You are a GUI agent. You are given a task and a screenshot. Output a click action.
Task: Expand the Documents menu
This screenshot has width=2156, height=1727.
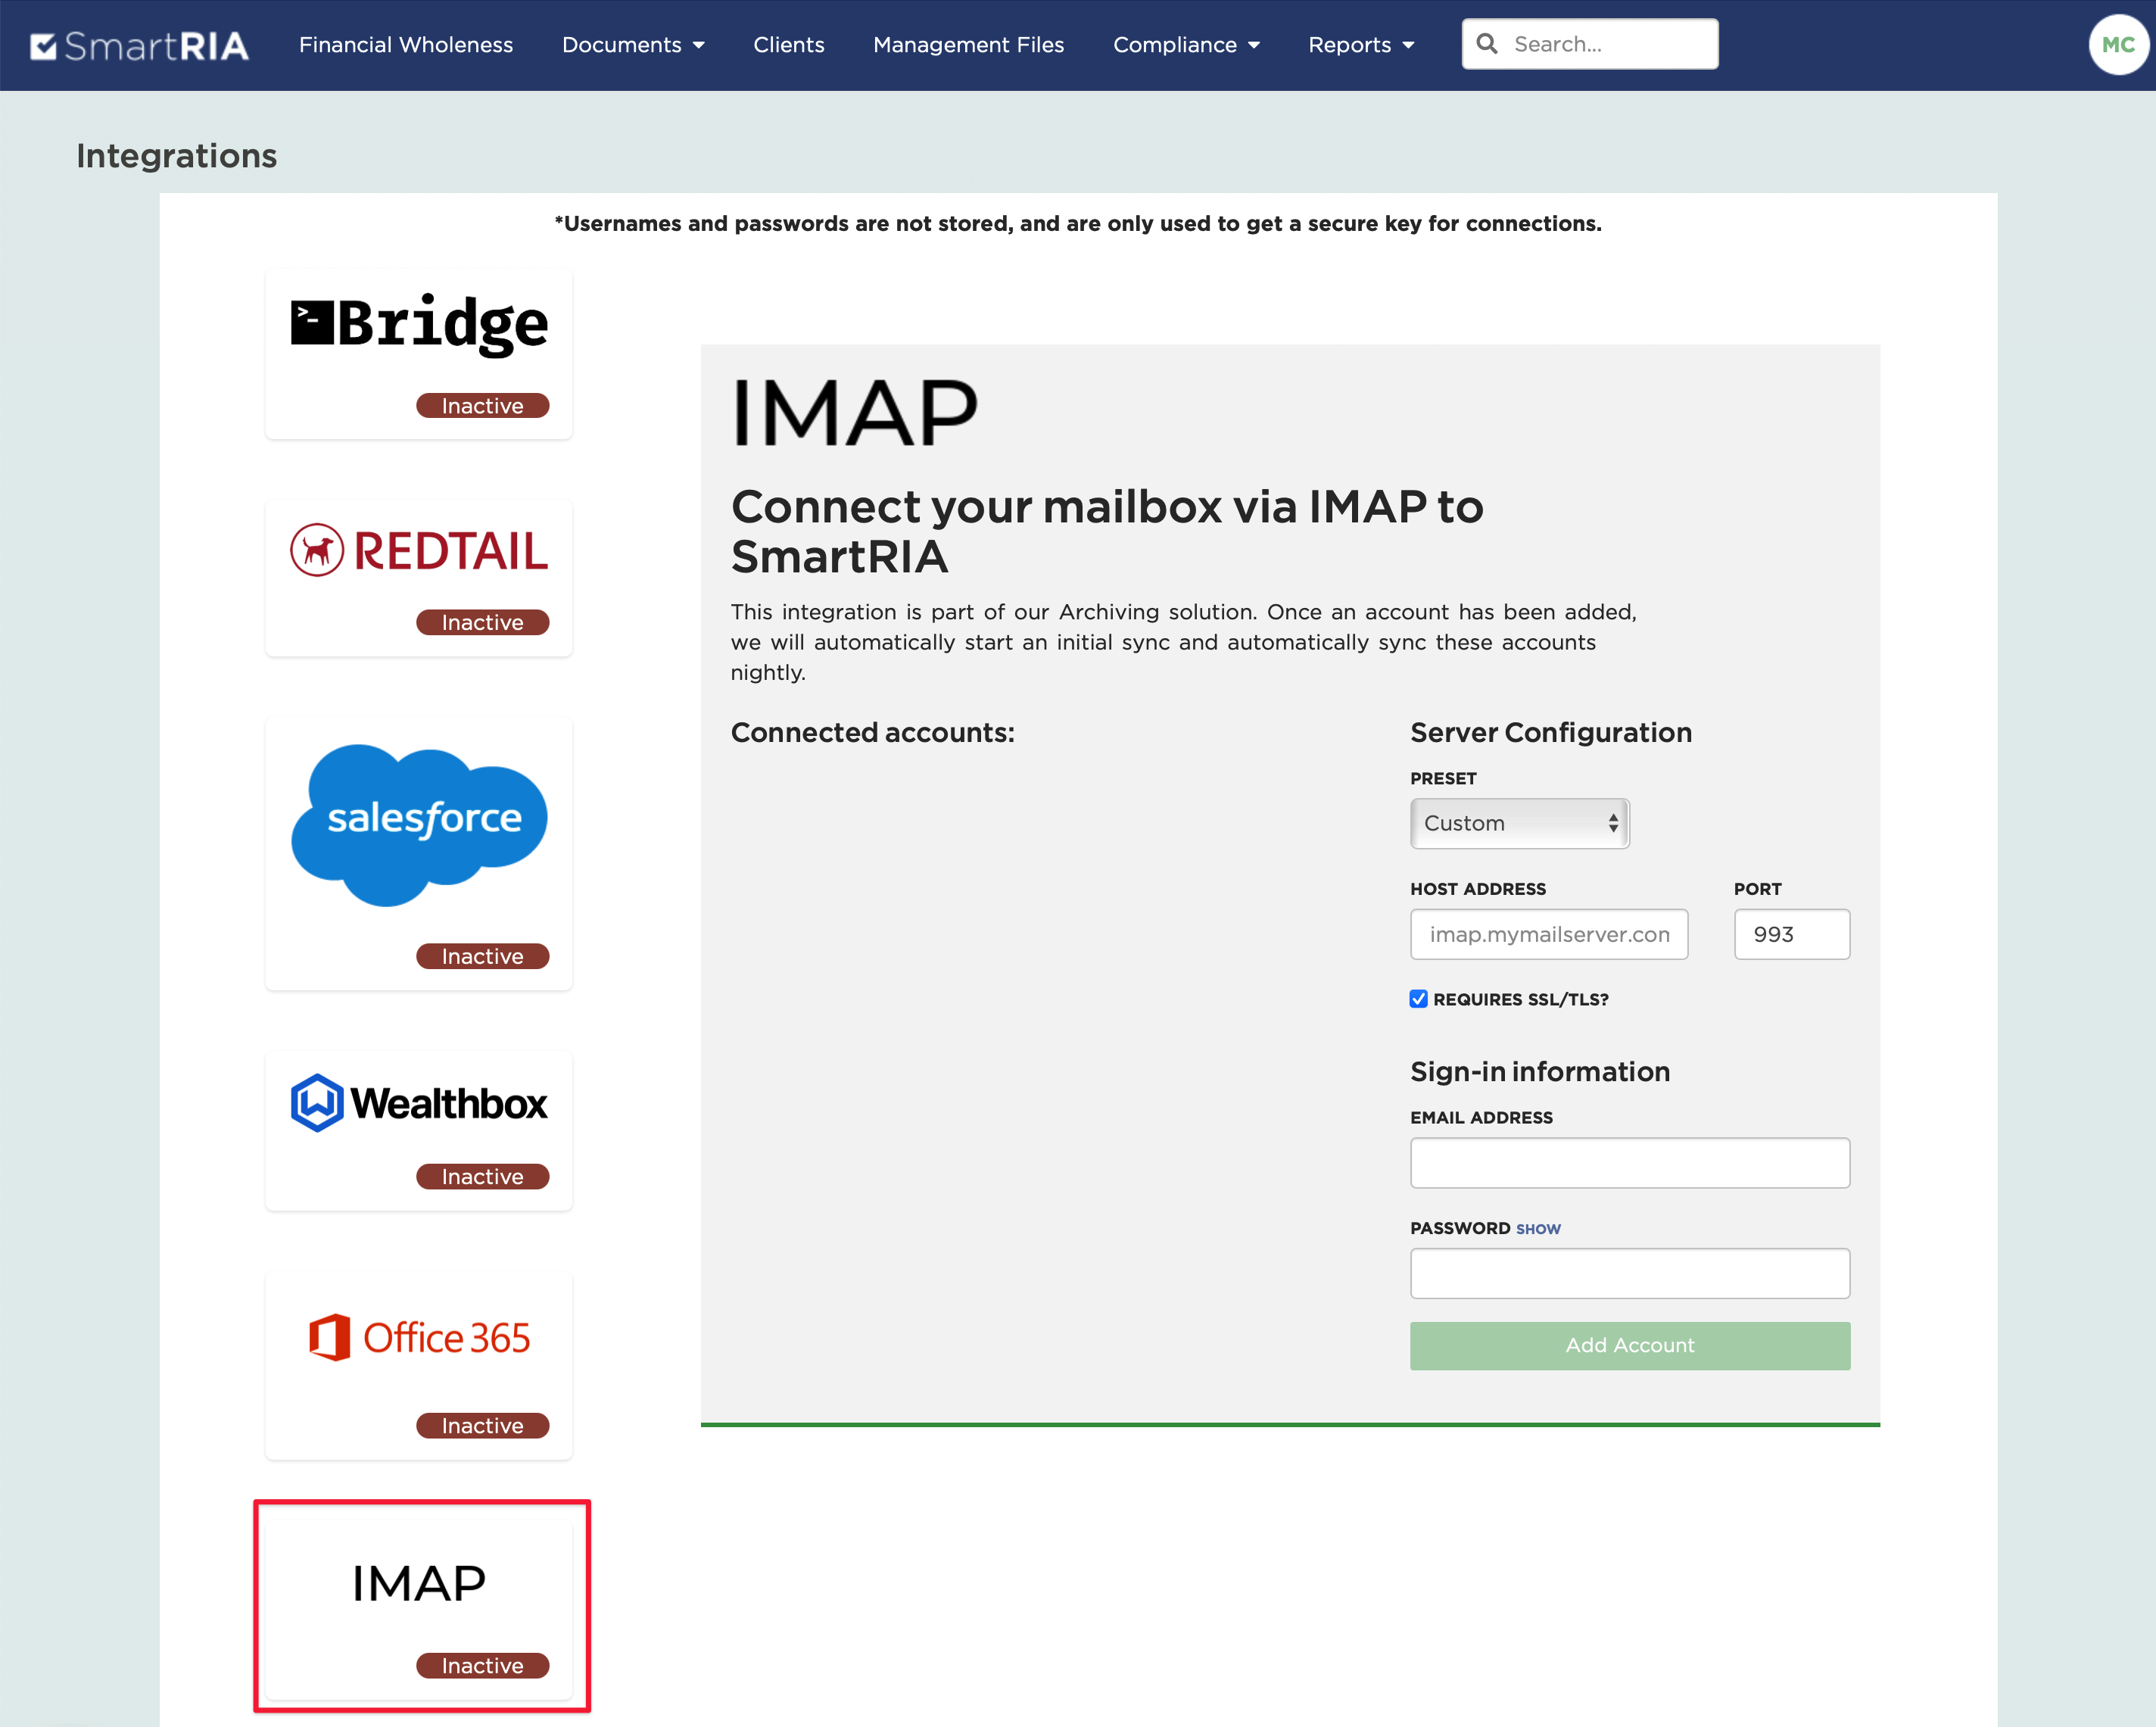(633, 45)
